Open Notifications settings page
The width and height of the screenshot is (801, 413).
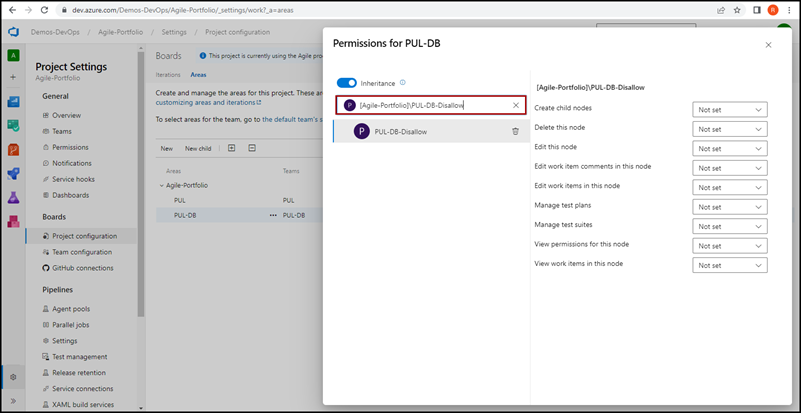pos(72,163)
